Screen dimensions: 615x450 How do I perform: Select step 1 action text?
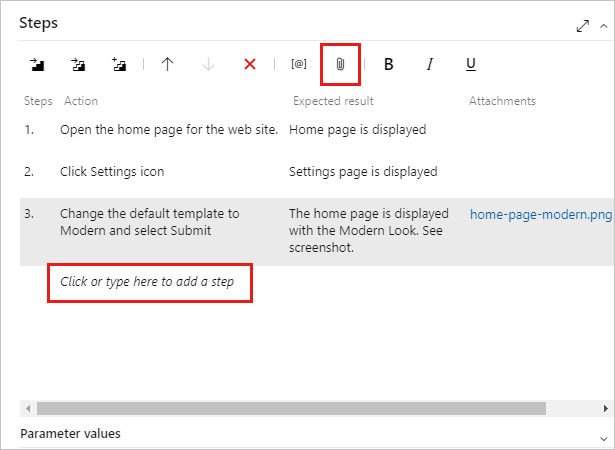(169, 129)
